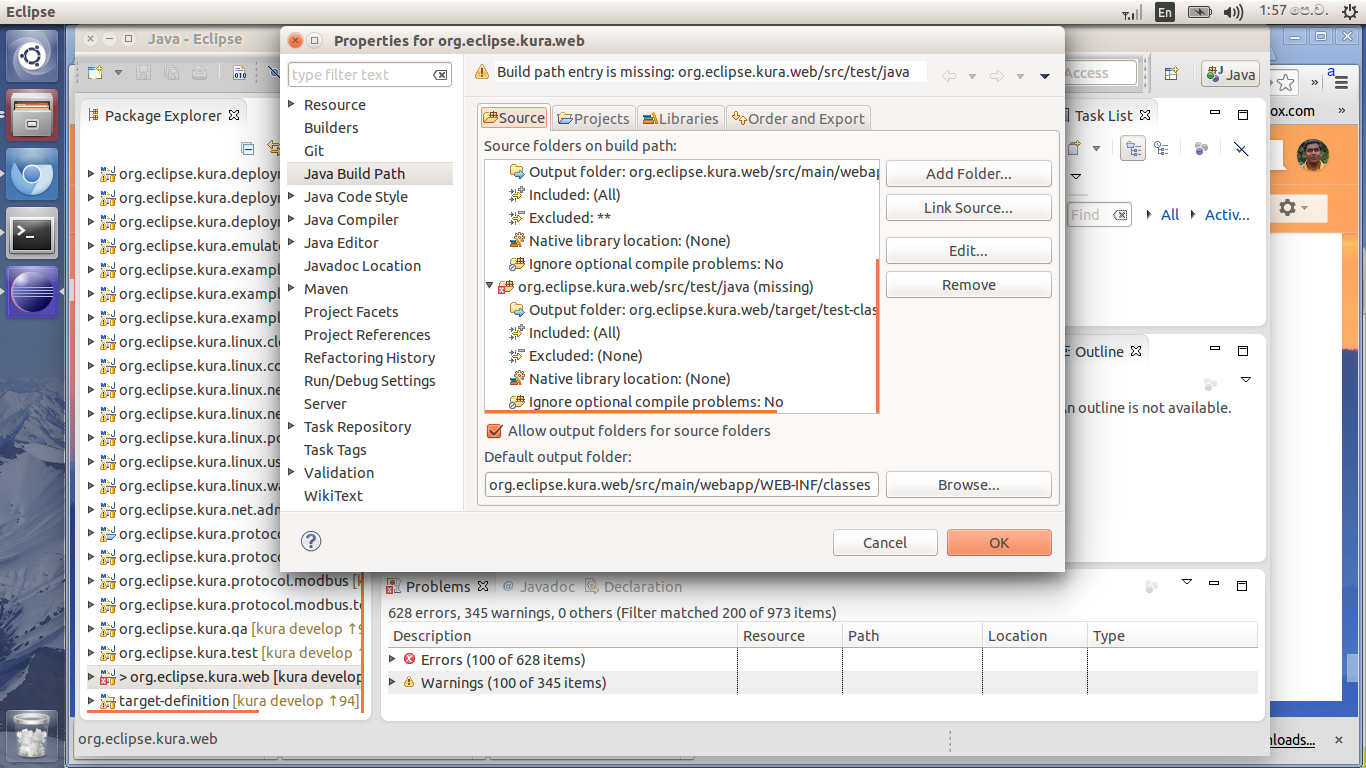Image resolution: width=1366 pixels, height=768 pixels.
Task: Click the Remove button
Action: point(968,285)
